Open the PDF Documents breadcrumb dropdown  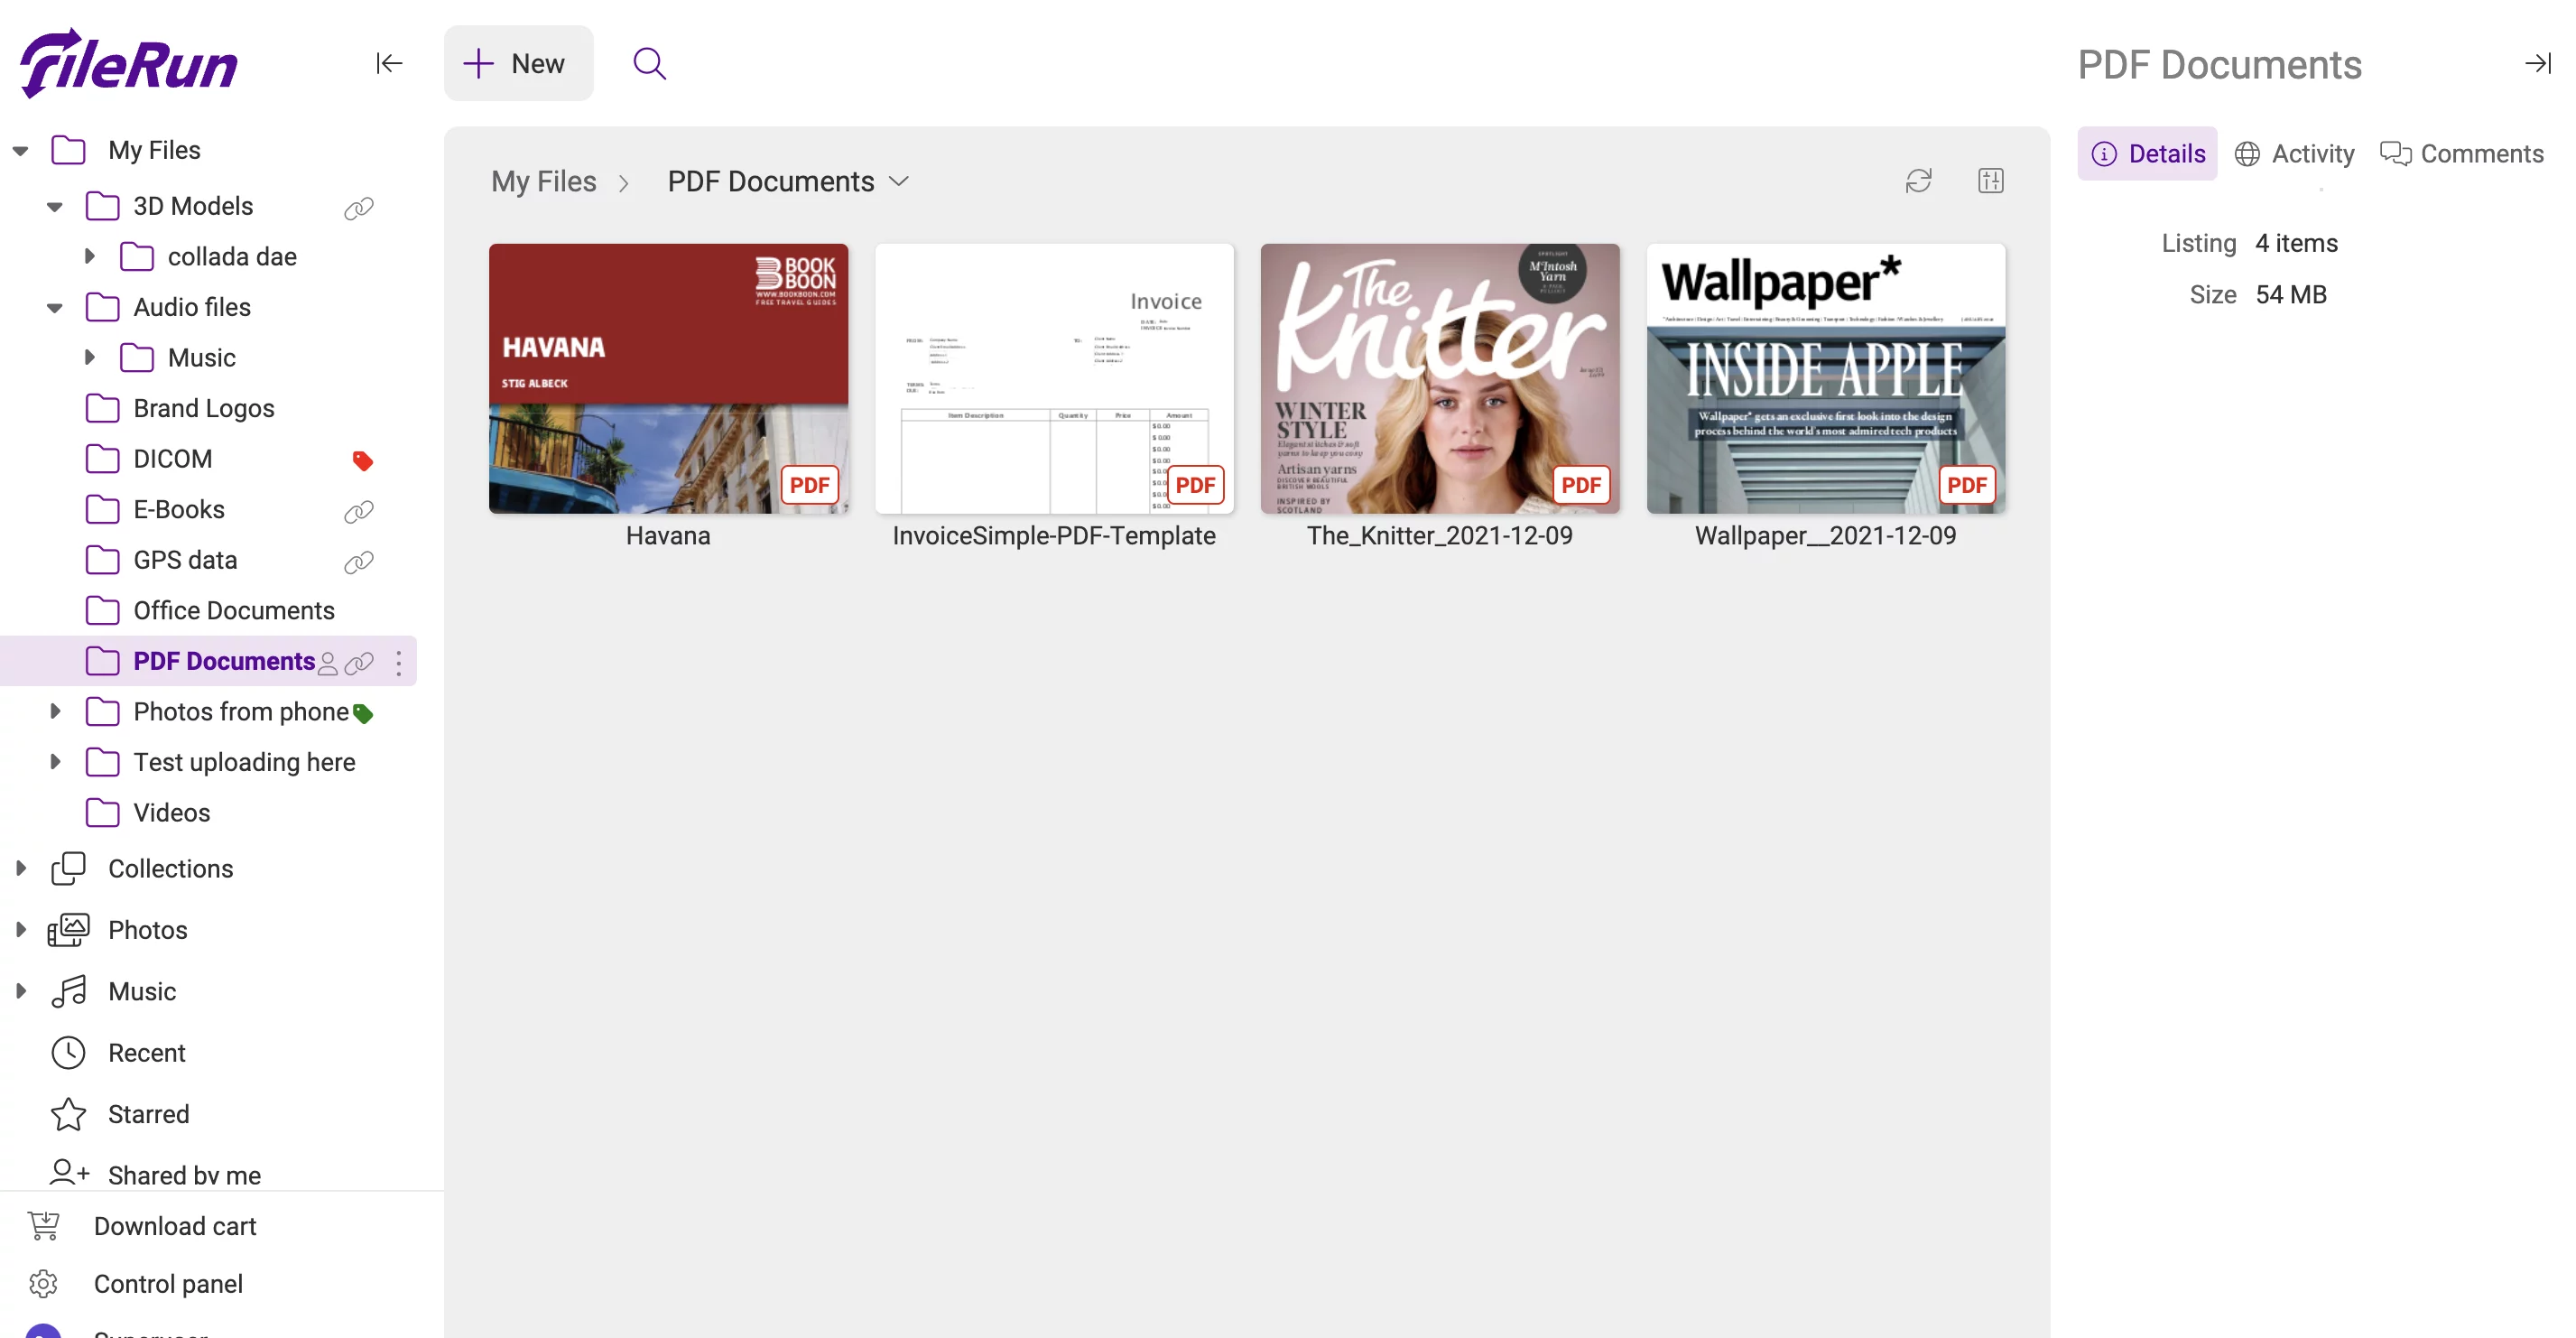(898, 181)
